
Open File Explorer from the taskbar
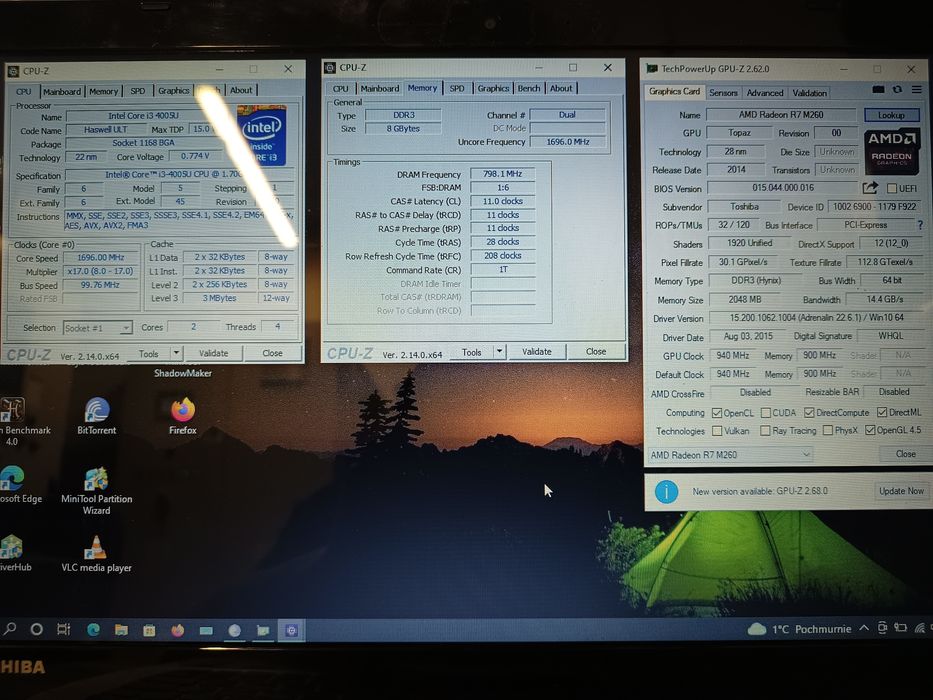click(x=121, y=630)
